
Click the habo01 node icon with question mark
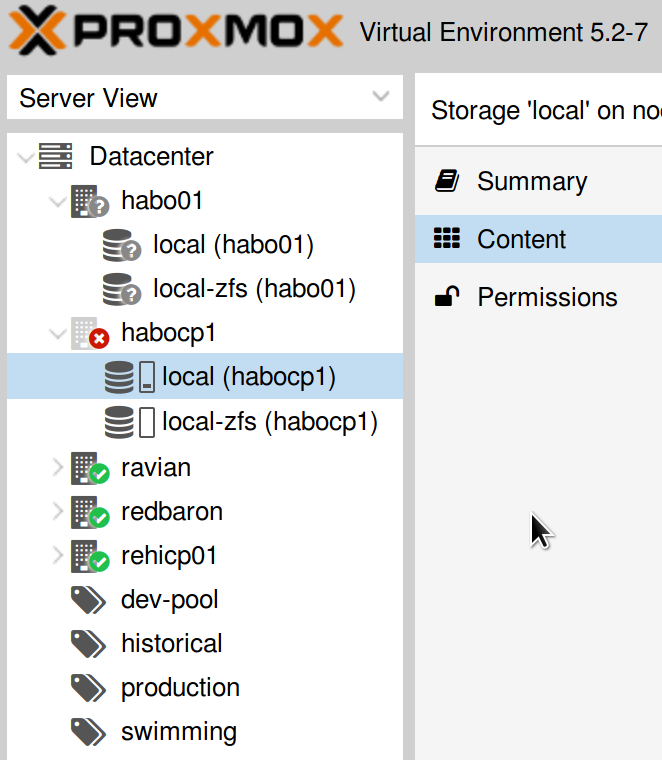[x=90, y=202]
